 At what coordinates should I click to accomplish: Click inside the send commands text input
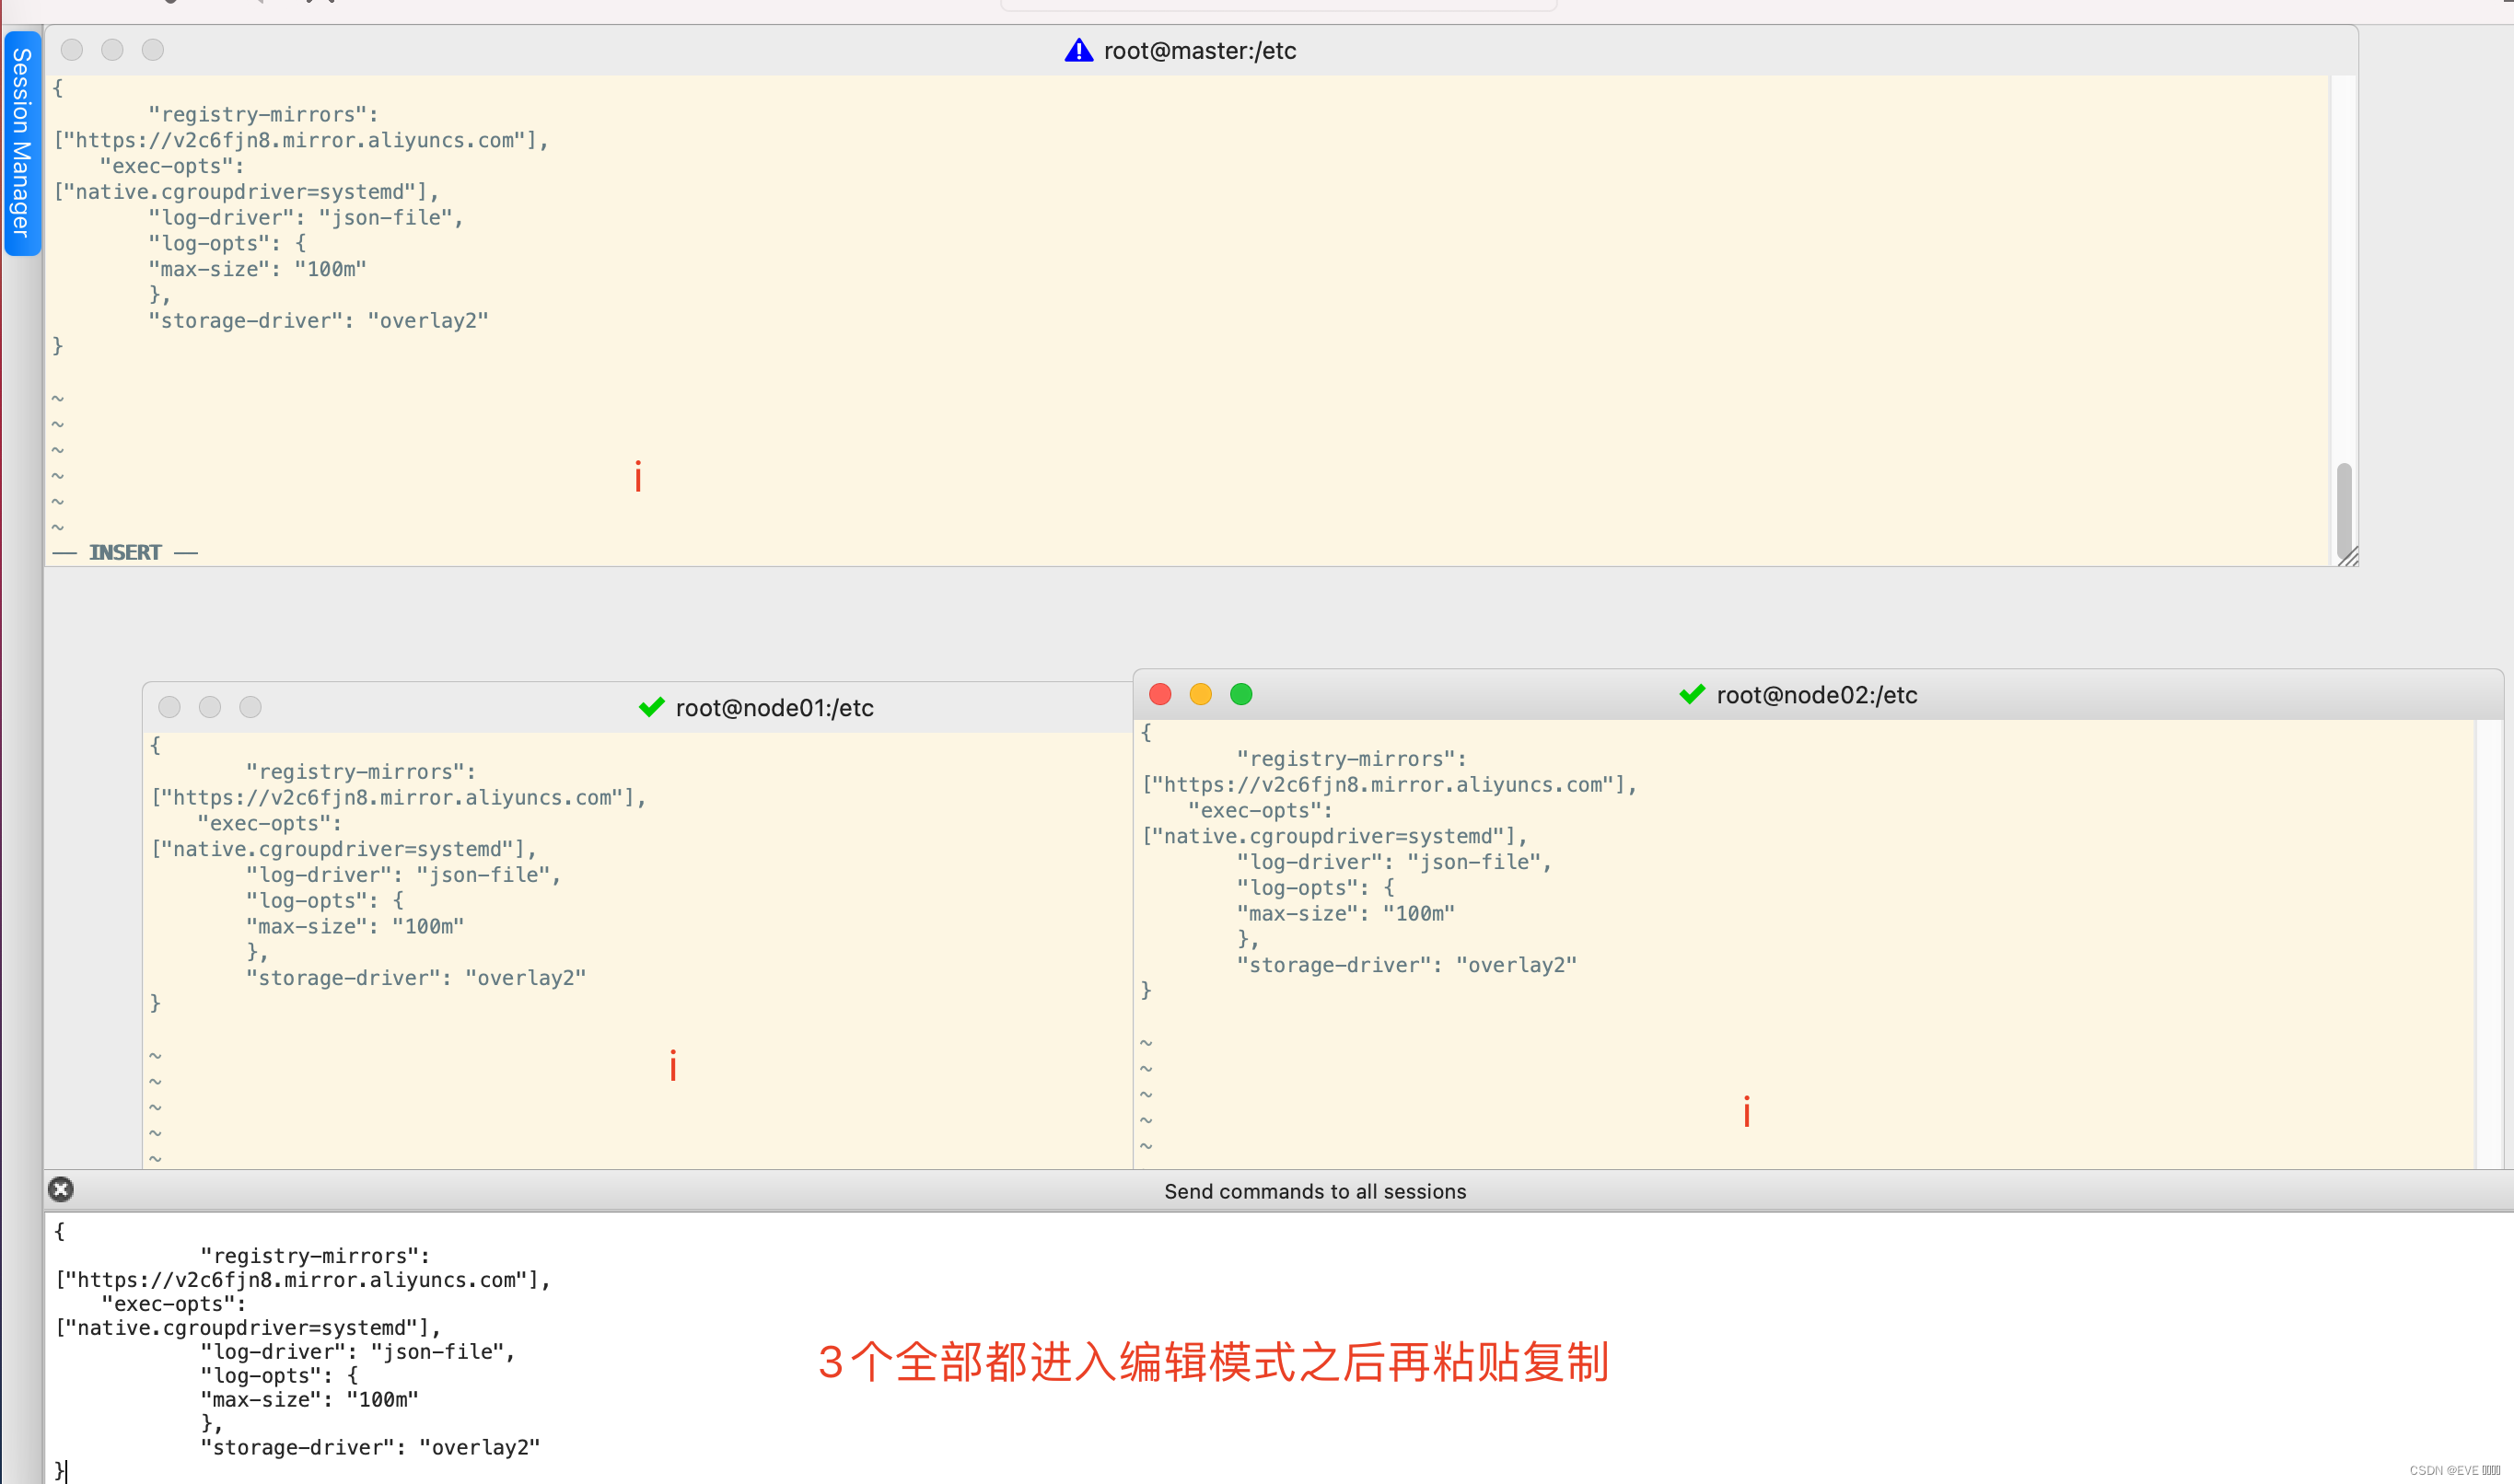point(1278,1347)
